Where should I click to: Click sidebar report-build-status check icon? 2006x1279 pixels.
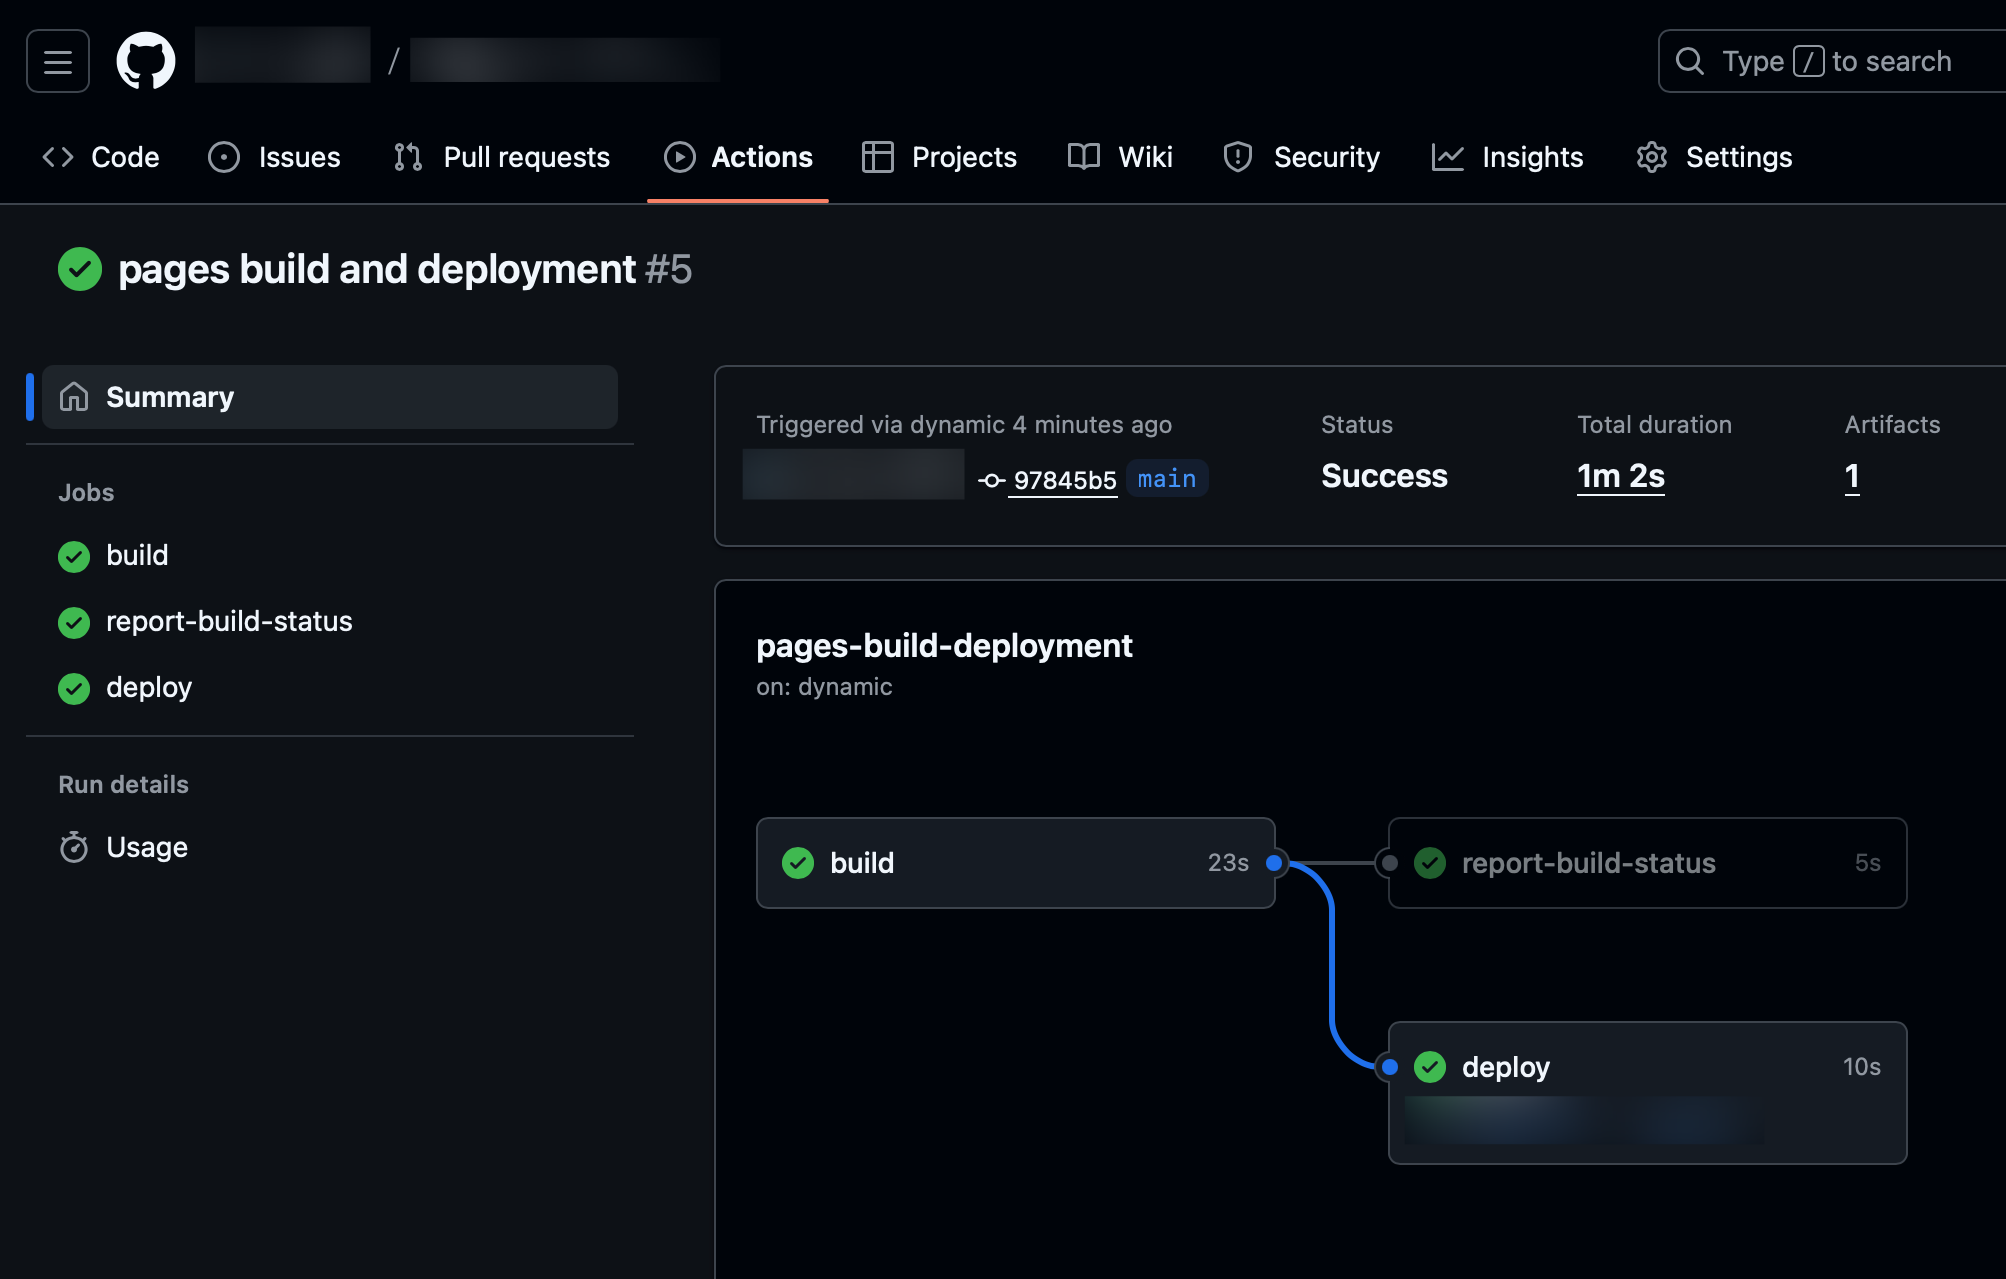pyautogui.click(x=74, y=623)
